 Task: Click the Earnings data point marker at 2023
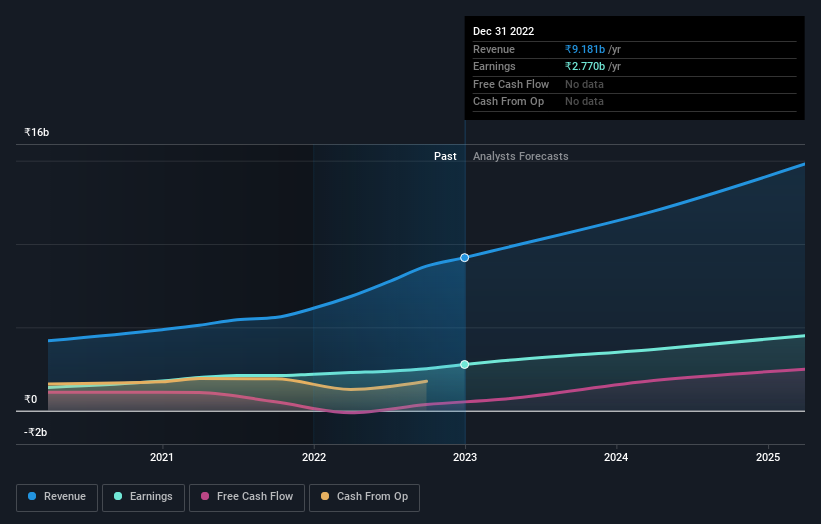click(x=464, y=364)
